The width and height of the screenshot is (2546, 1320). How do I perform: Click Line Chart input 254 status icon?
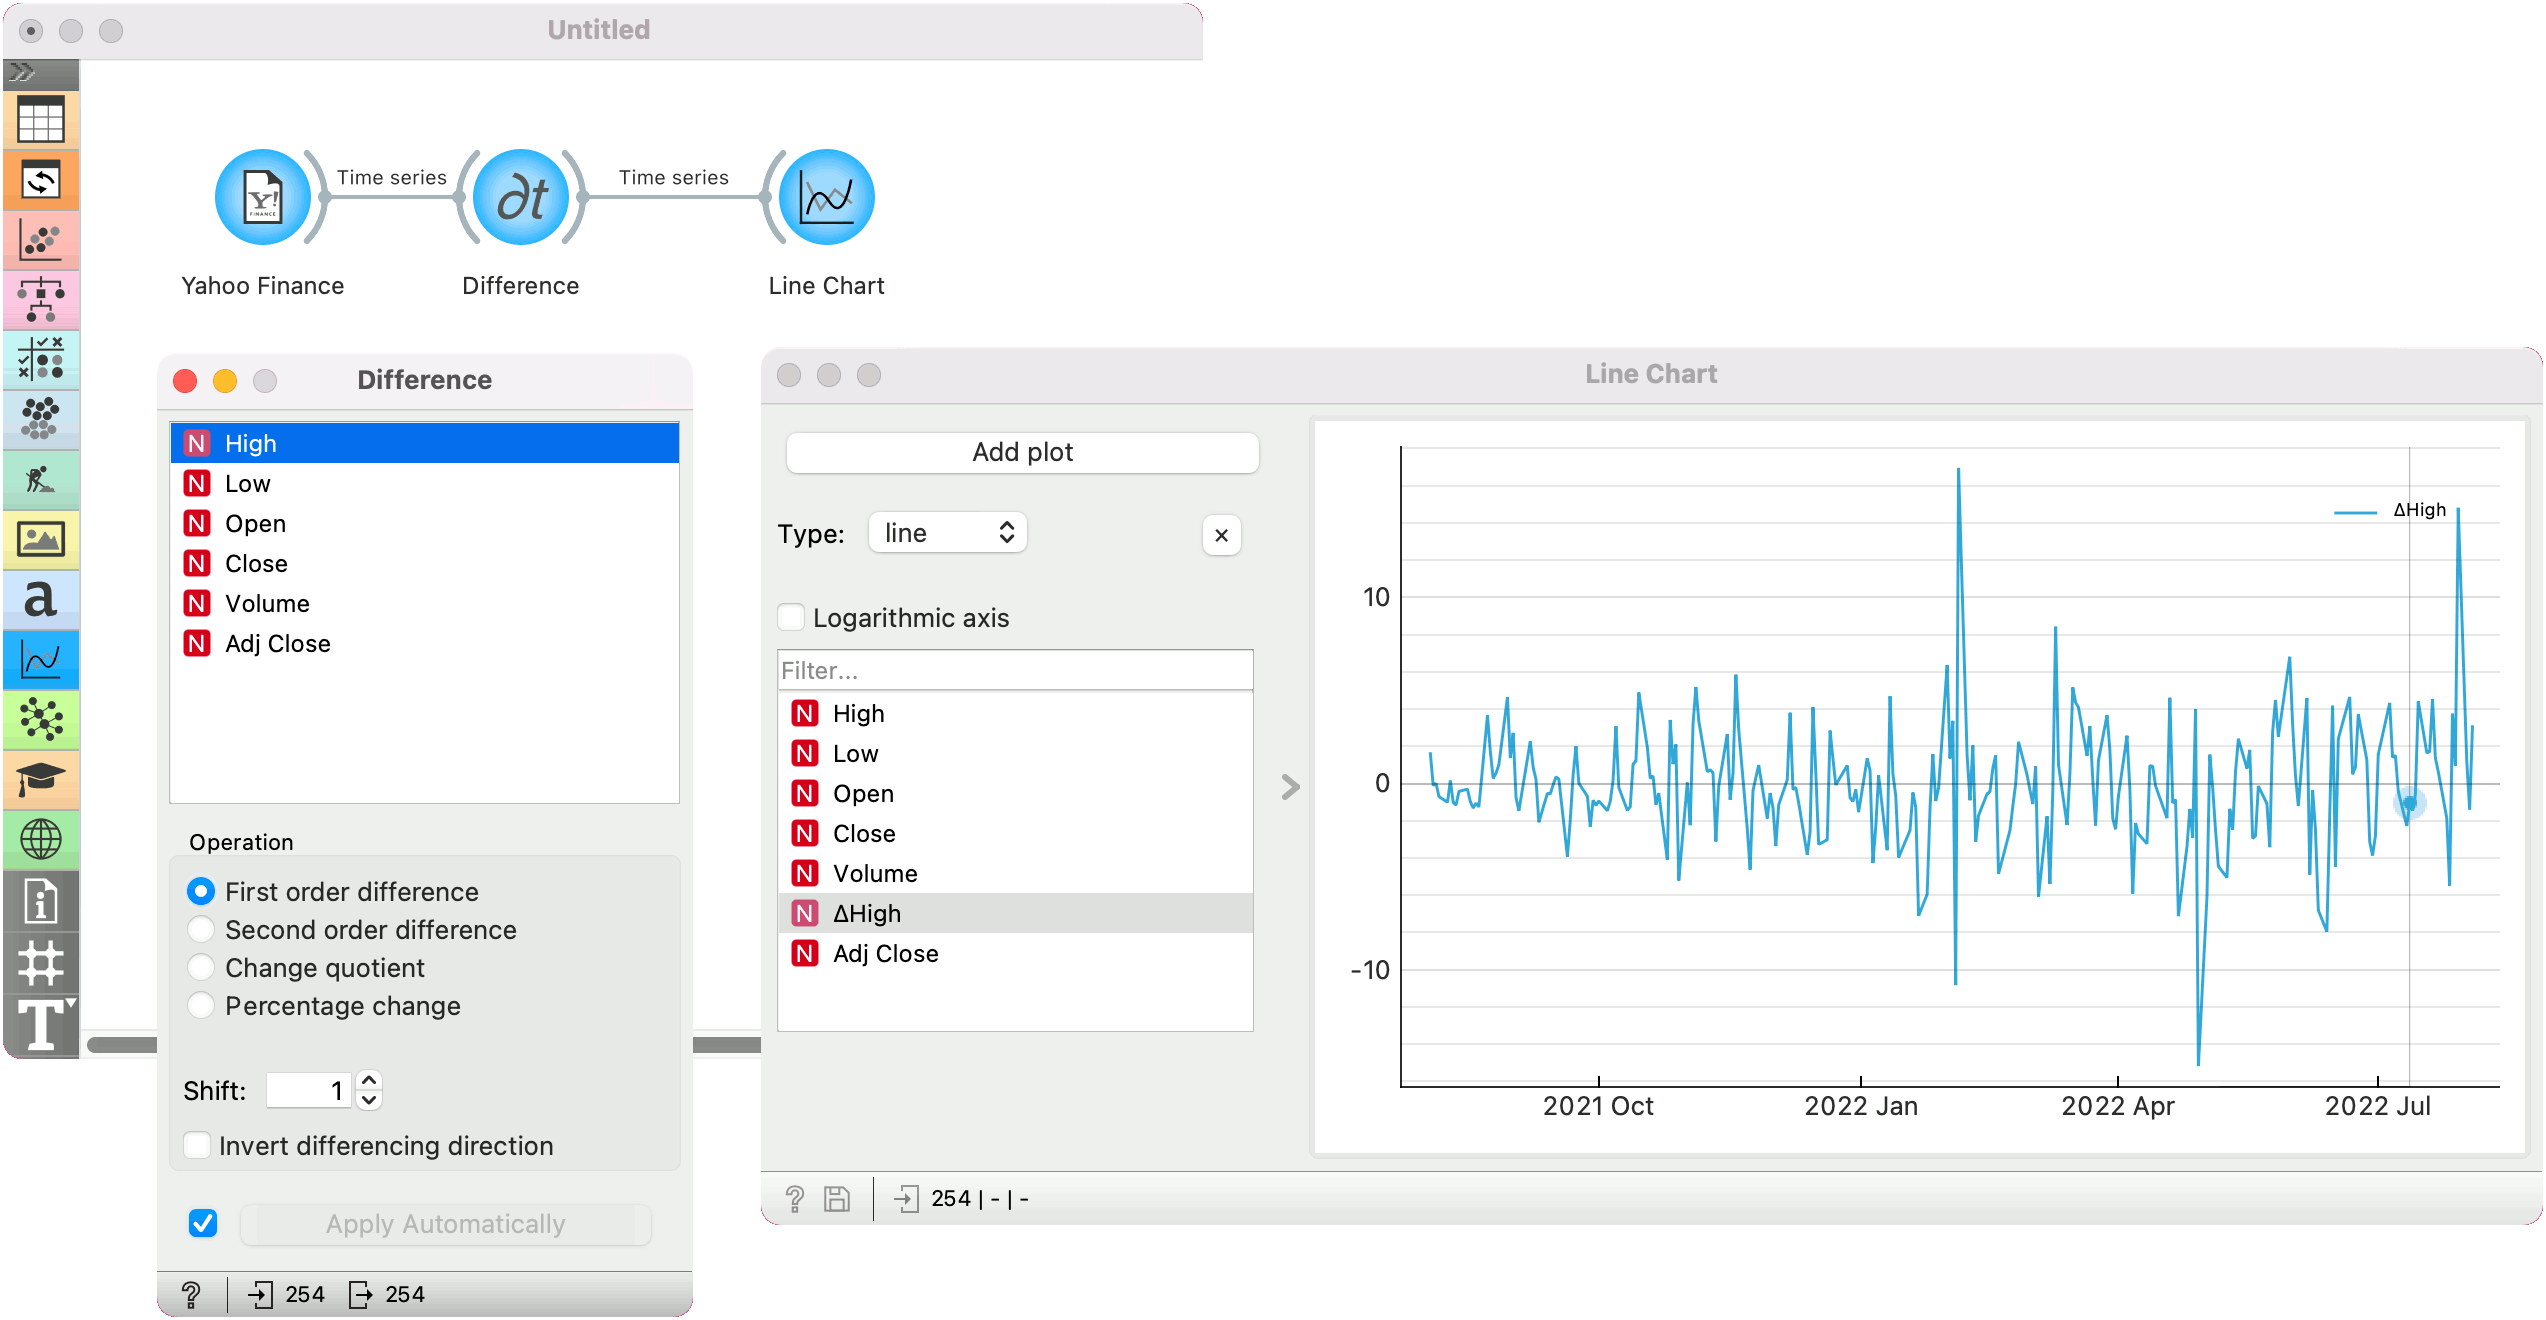(906, 1199)
